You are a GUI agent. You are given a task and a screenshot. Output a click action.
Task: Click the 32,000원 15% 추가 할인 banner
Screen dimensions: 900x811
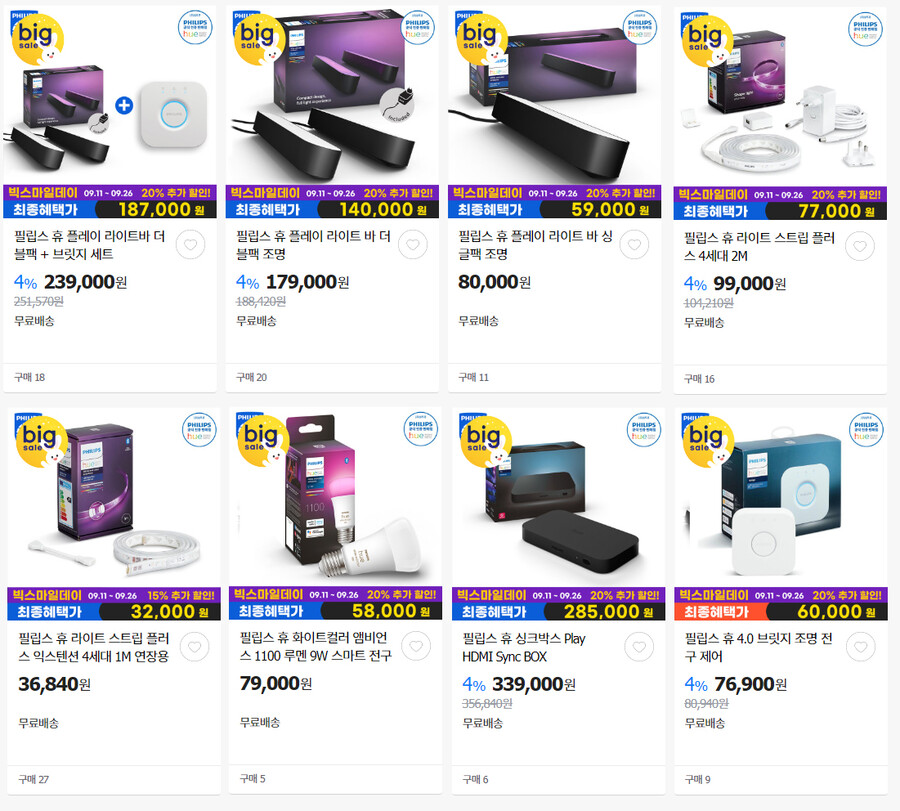pyautogui.click(x=114, y=604)
